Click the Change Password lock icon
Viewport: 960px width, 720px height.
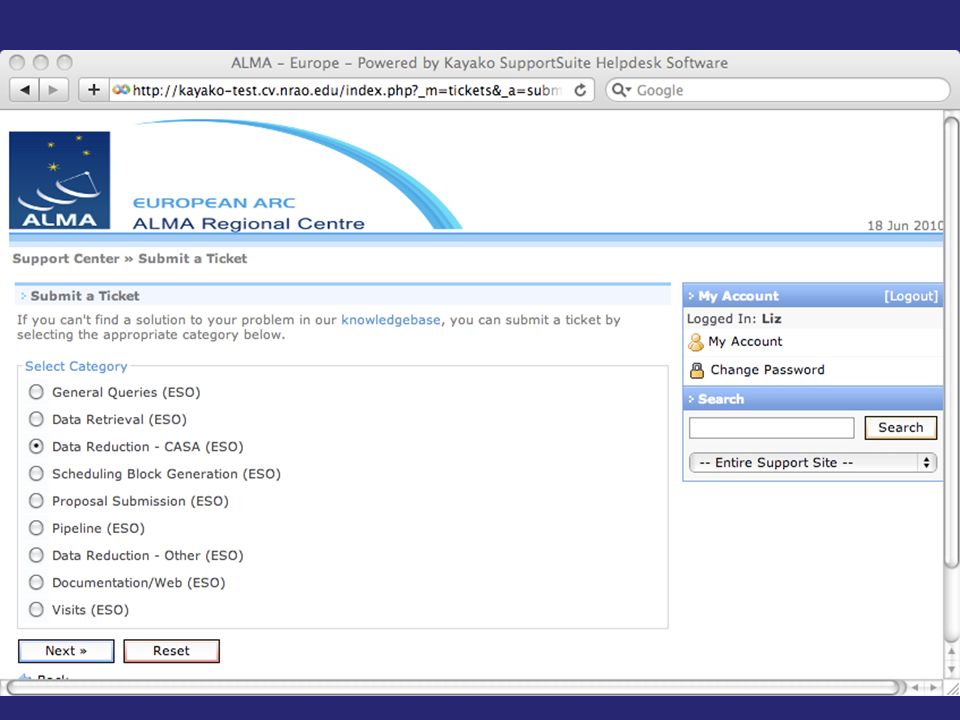[x=697, y=370]
